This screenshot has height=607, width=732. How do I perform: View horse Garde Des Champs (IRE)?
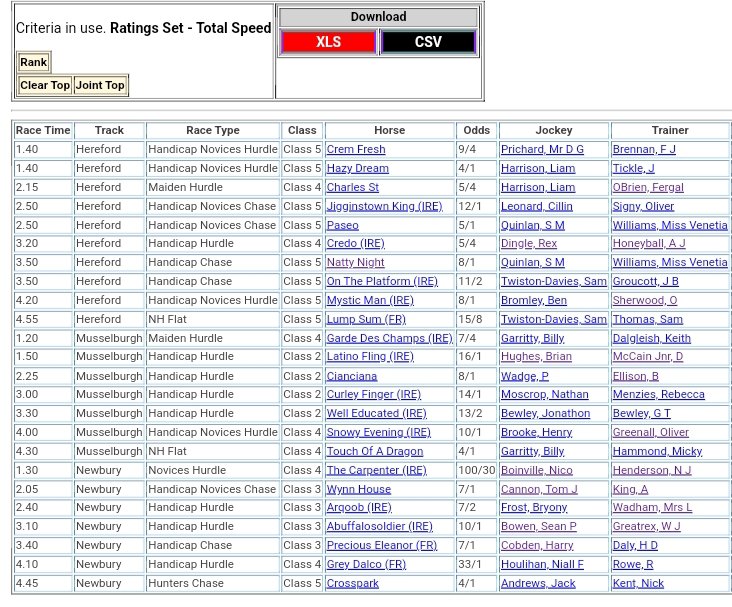(389, 338)
